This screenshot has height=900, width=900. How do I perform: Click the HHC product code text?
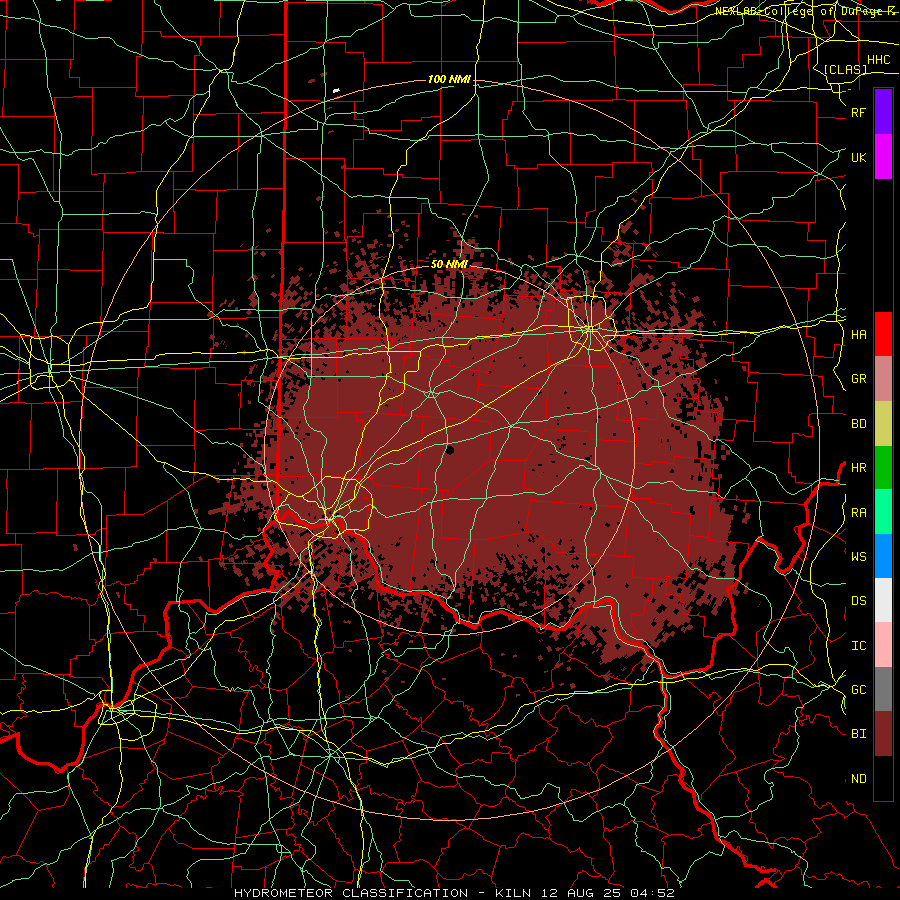coord(878,60)
